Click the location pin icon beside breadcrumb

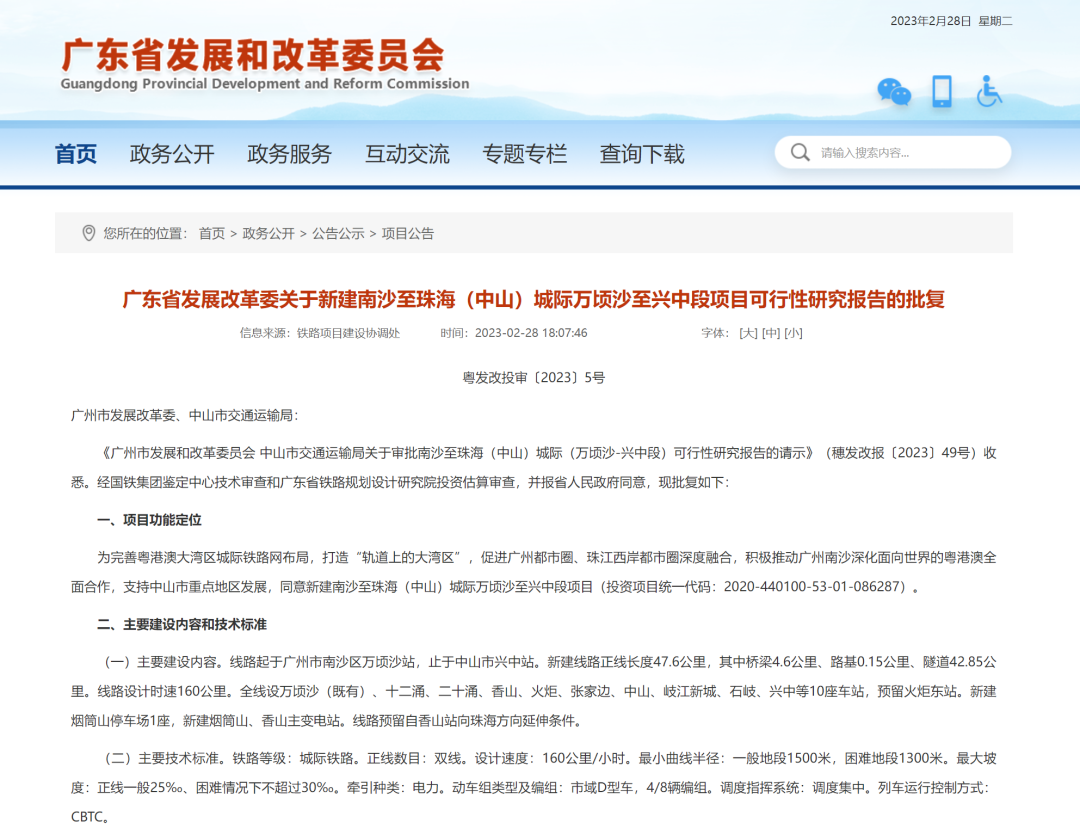pyautogui.click(x=87, y=233)
